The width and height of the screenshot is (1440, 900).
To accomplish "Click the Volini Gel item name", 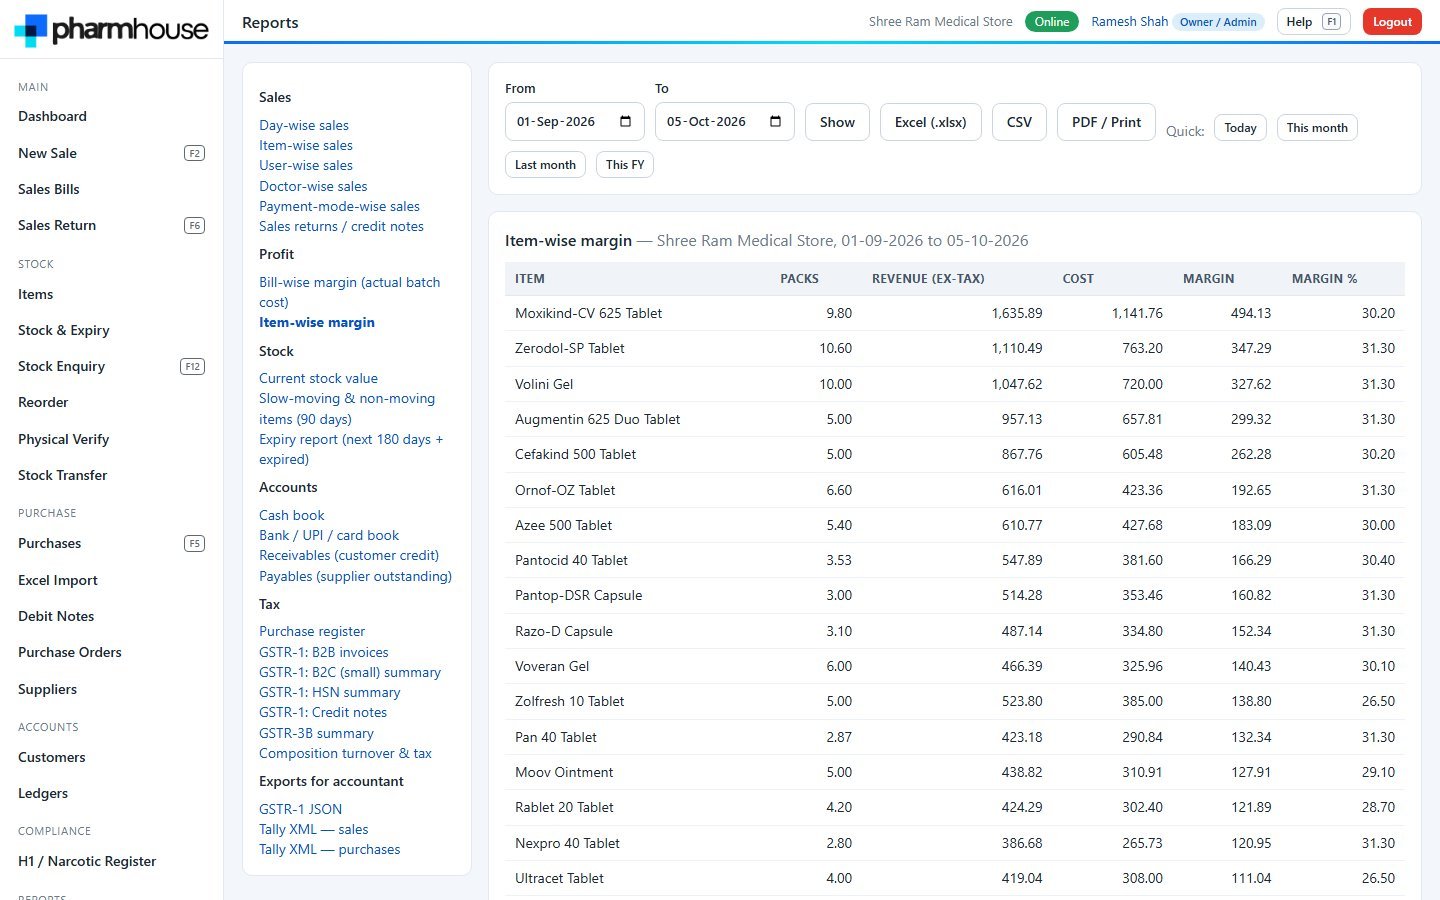I will (544, 384).
